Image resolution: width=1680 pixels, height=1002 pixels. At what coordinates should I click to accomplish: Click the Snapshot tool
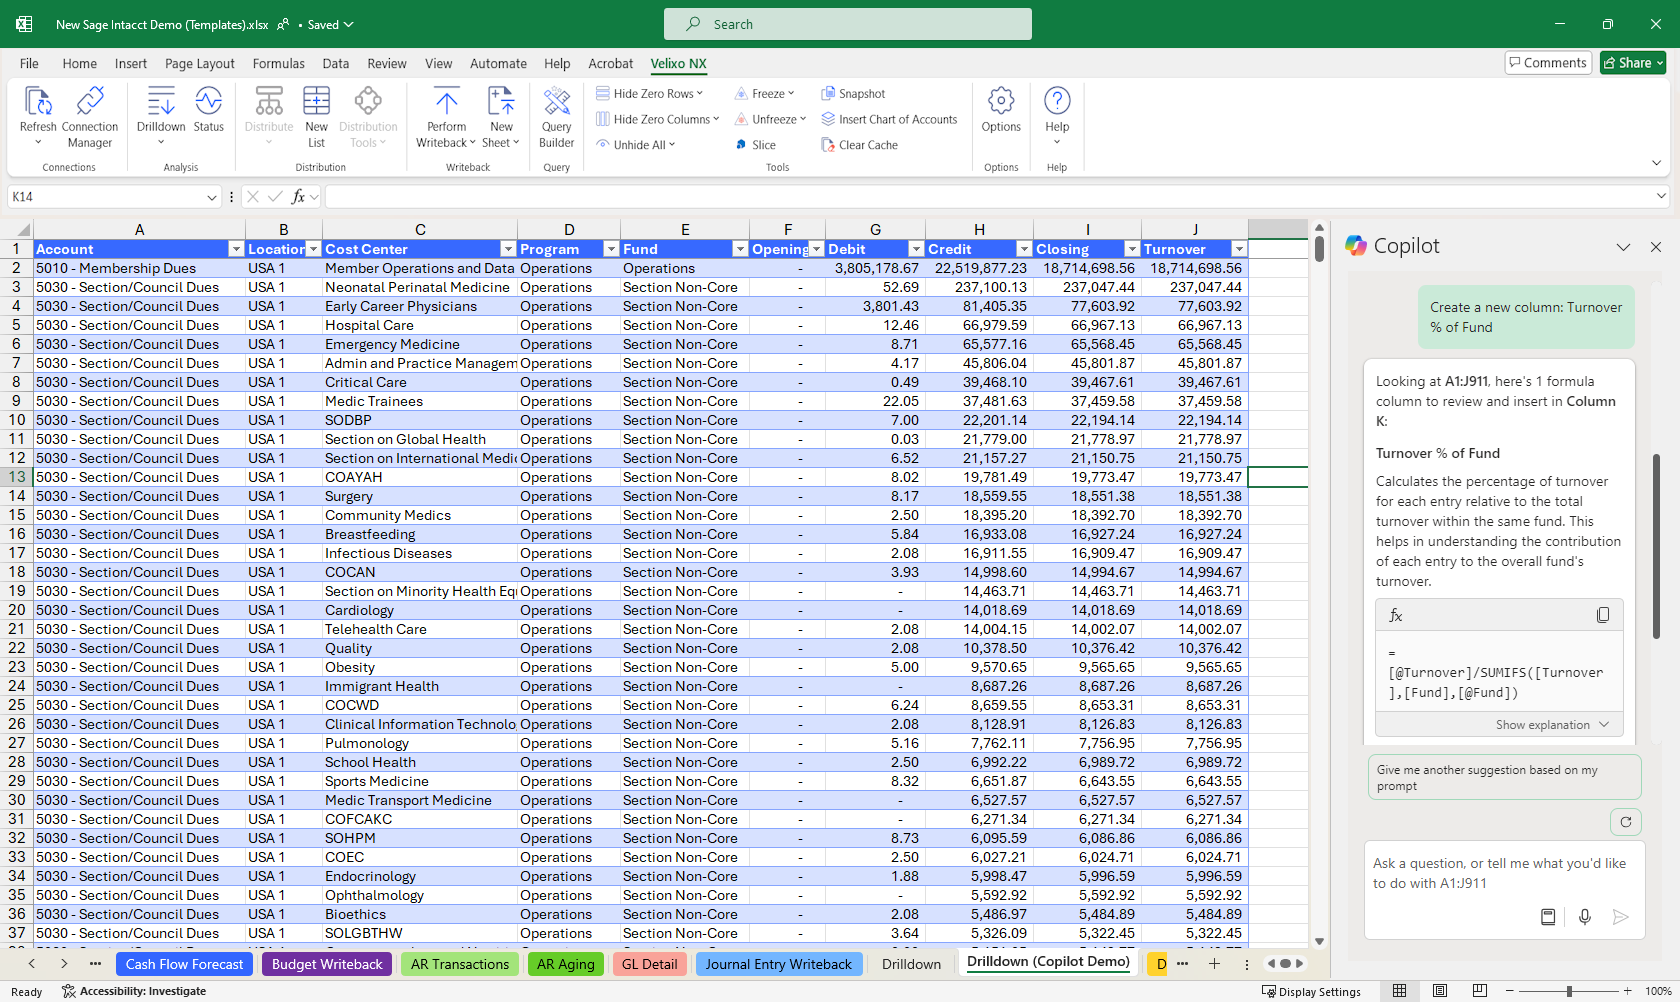853,94
